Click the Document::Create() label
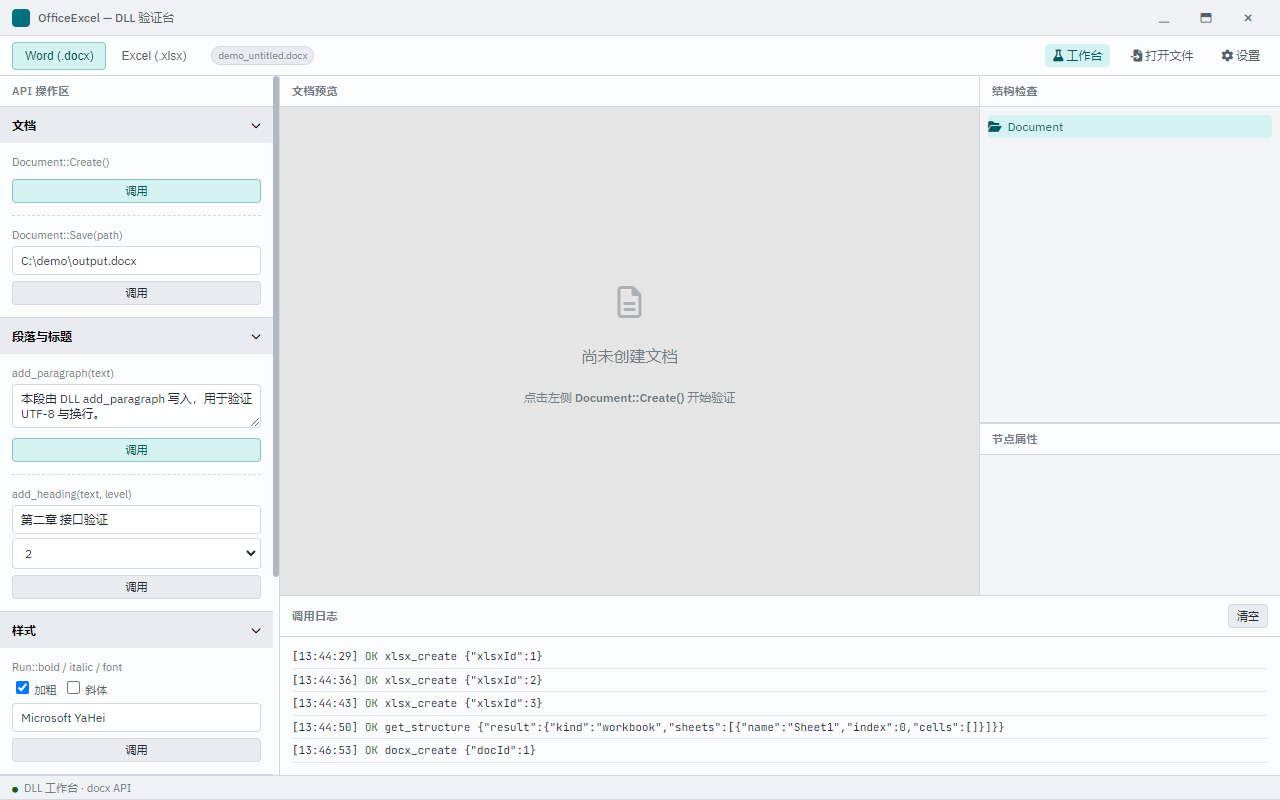Image resolution: width=1280 pixels, height=800 pixels. tap(60, 162)
